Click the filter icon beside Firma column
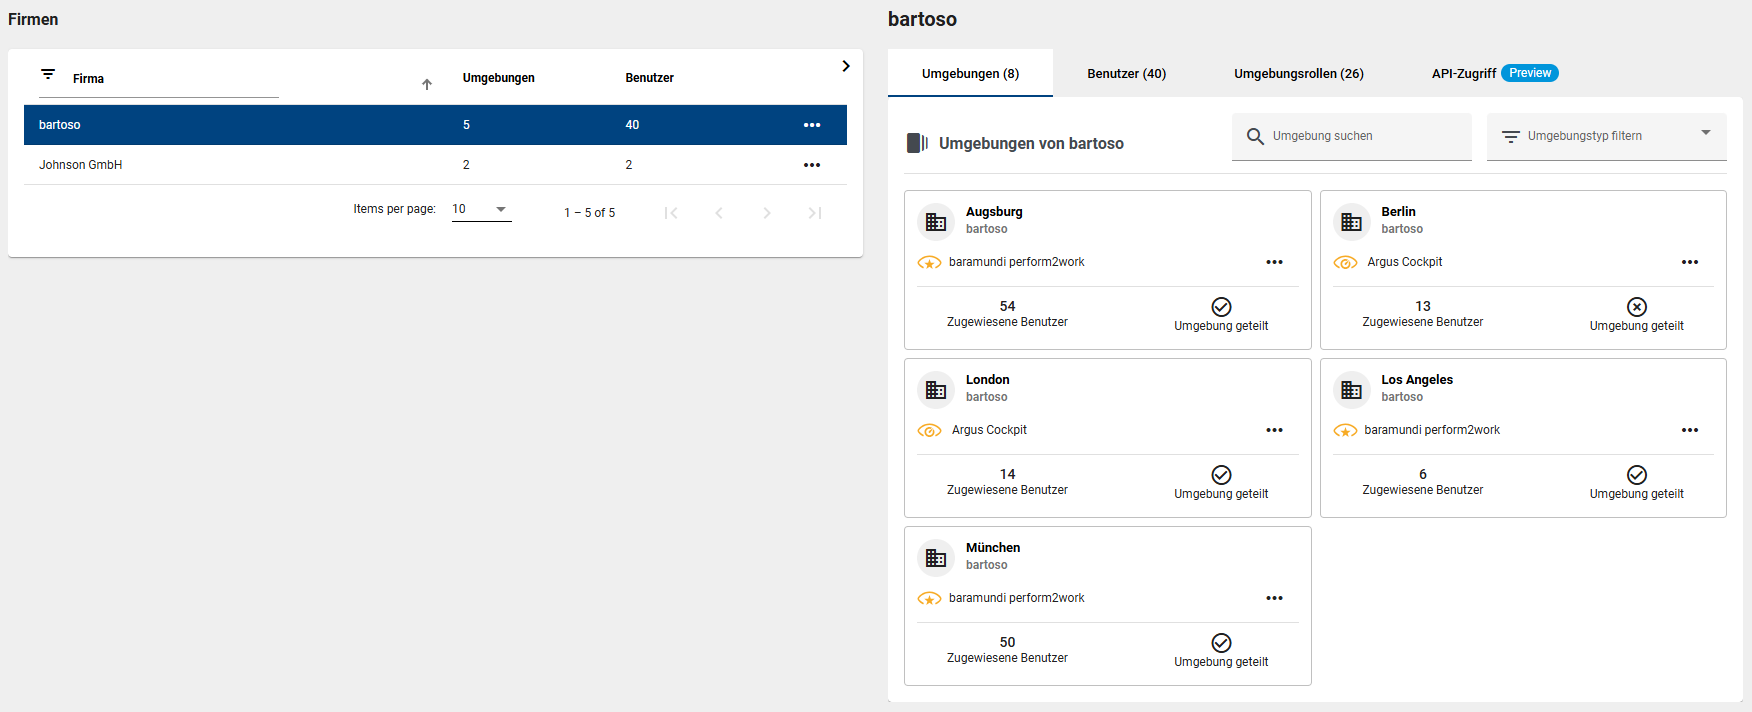Screen dimensions: 1752x712 coord(48,75)
